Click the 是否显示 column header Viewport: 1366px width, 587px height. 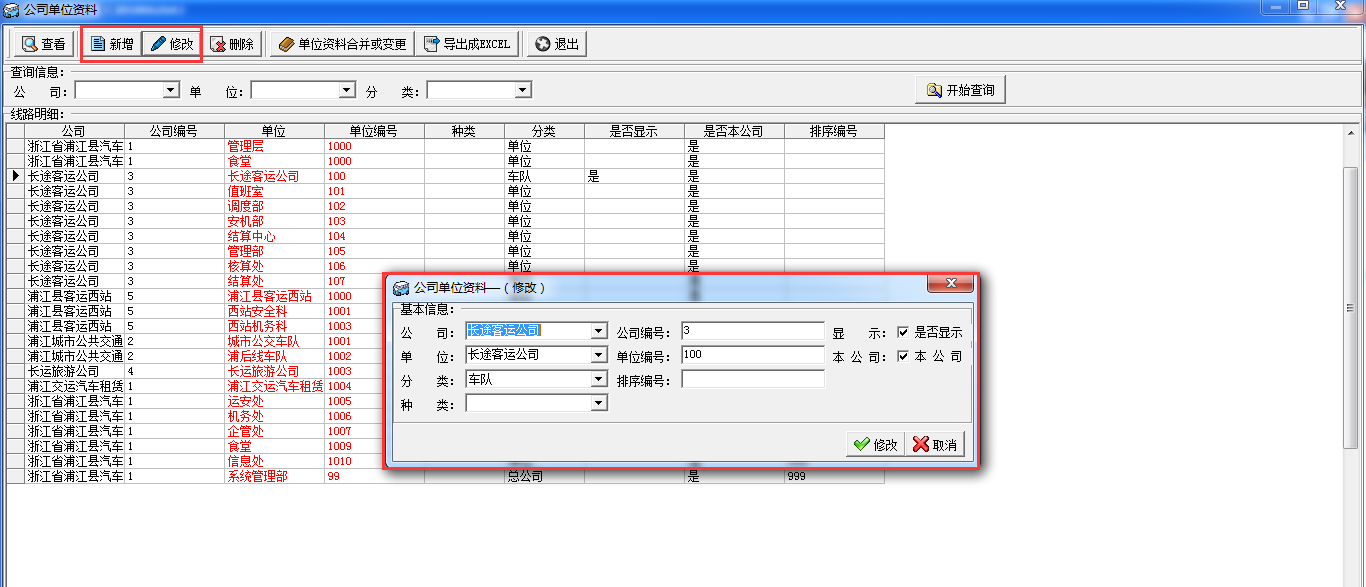point(634,131)
